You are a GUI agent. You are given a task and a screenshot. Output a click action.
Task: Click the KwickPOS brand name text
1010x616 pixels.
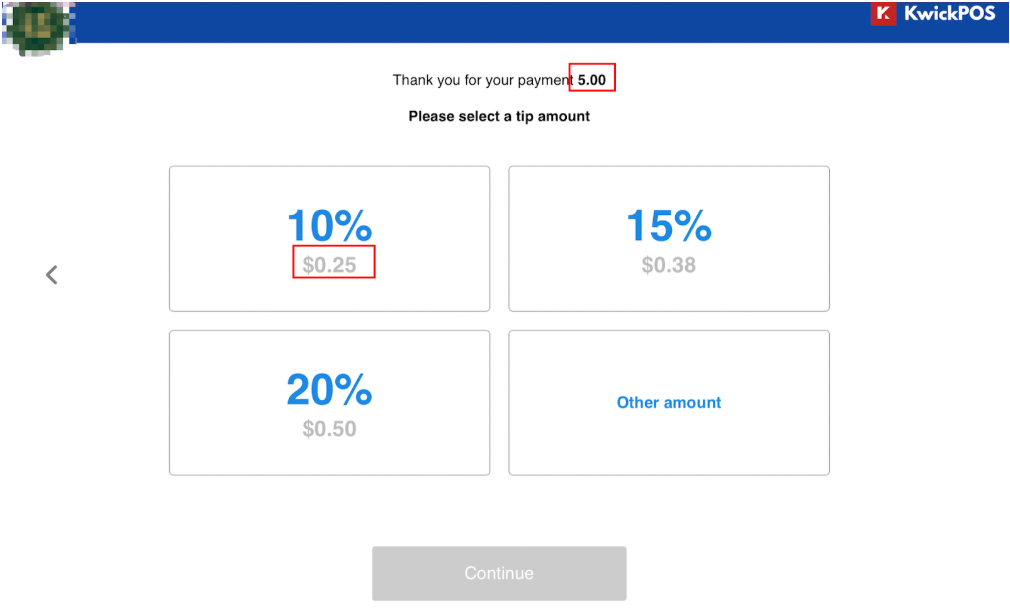[x=949, y=14]
